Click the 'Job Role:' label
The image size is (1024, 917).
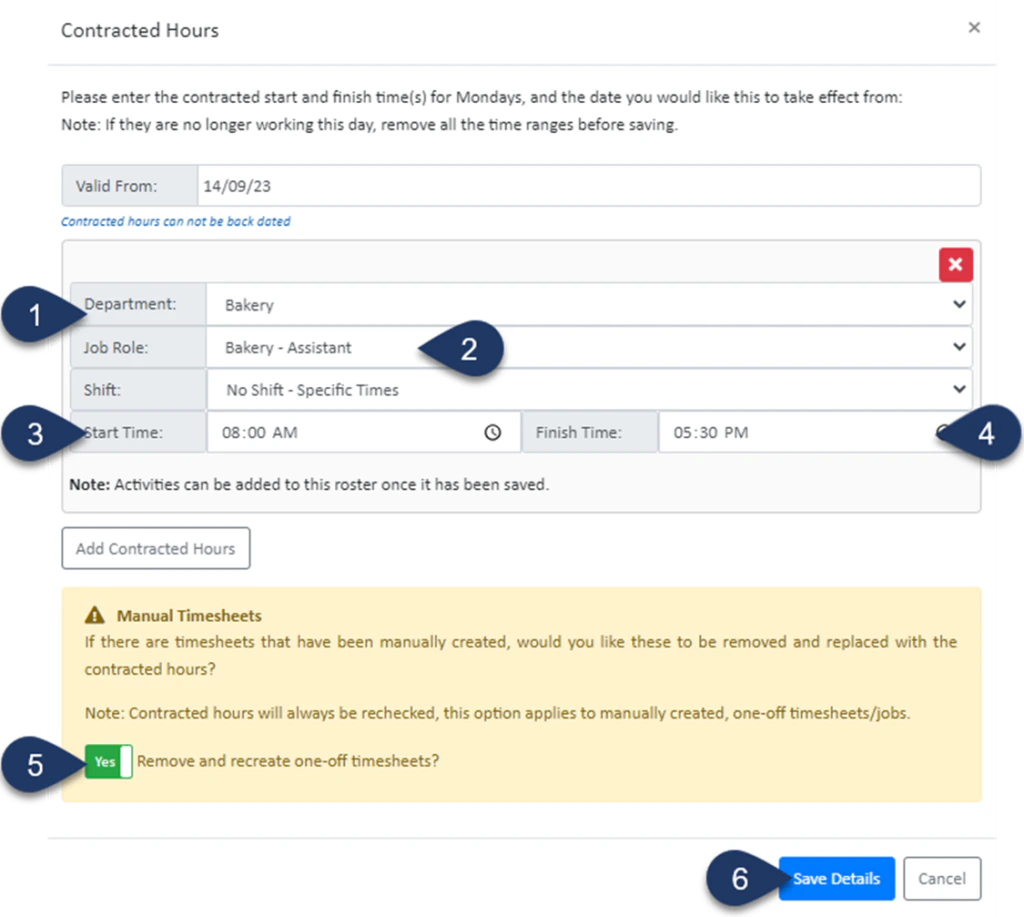pyautogui.click(x=116, y=347)
